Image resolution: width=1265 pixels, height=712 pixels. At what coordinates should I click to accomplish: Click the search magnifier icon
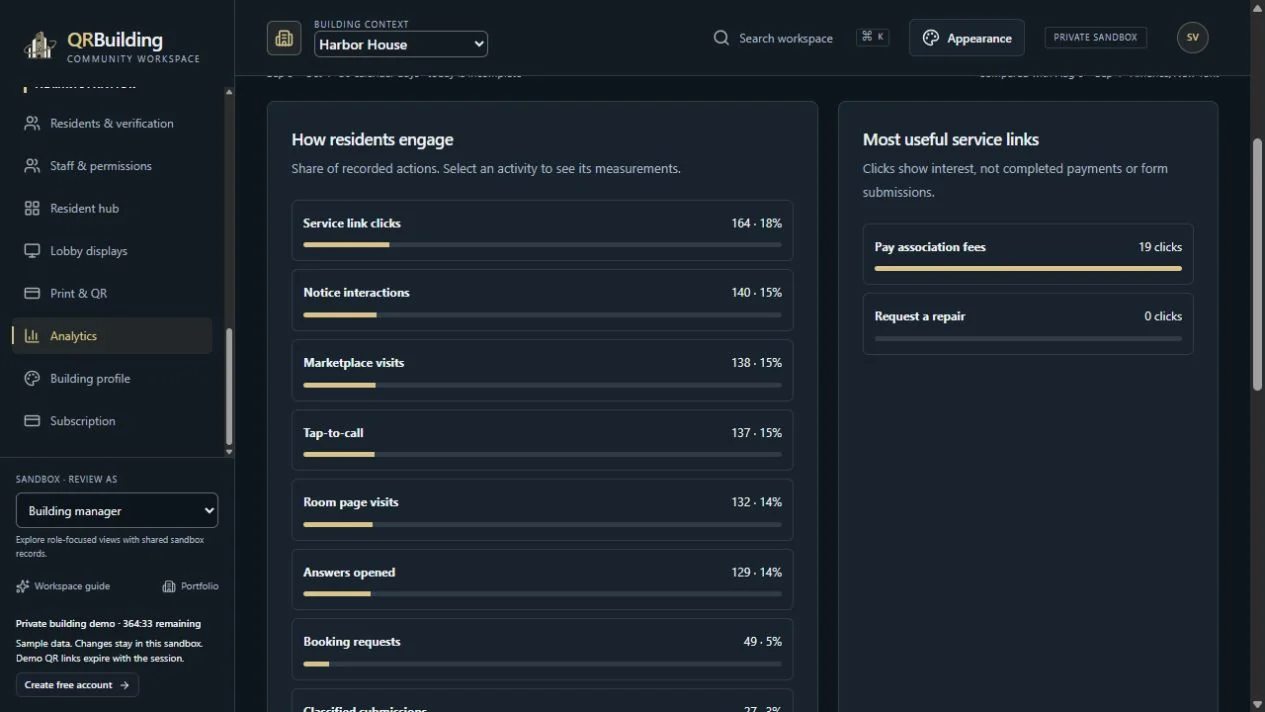coord(721,38)
